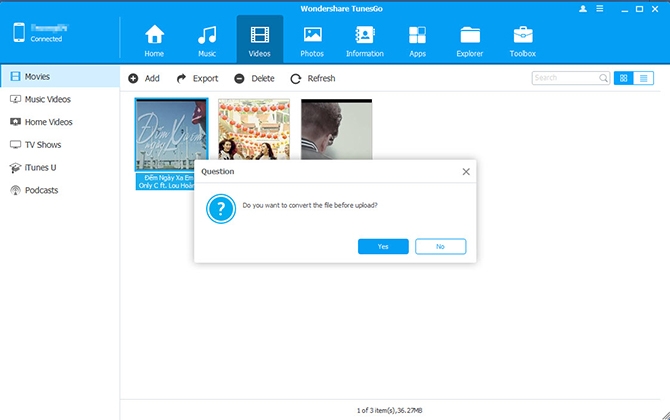
Task: Click No in the Question dialog
Action: pos(441,247)
